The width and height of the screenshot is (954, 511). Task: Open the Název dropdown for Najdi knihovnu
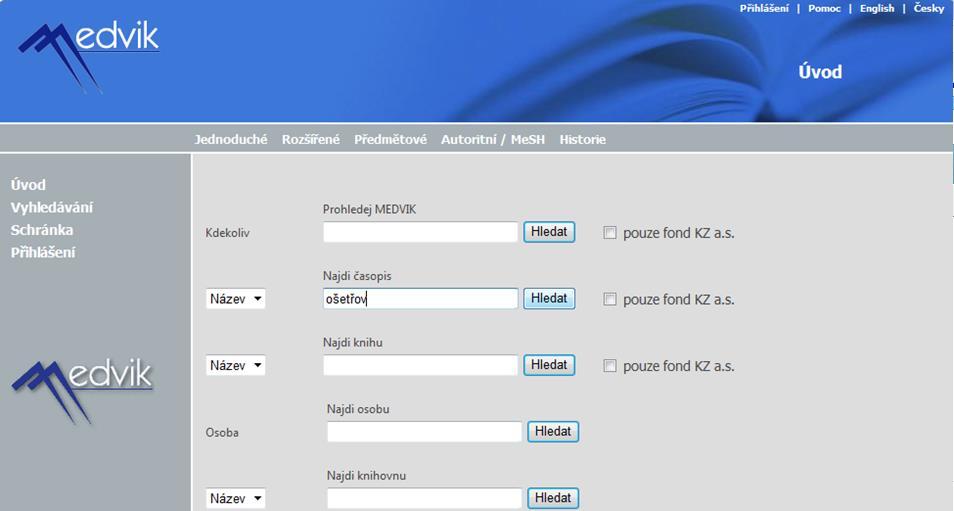click(235, 498)
